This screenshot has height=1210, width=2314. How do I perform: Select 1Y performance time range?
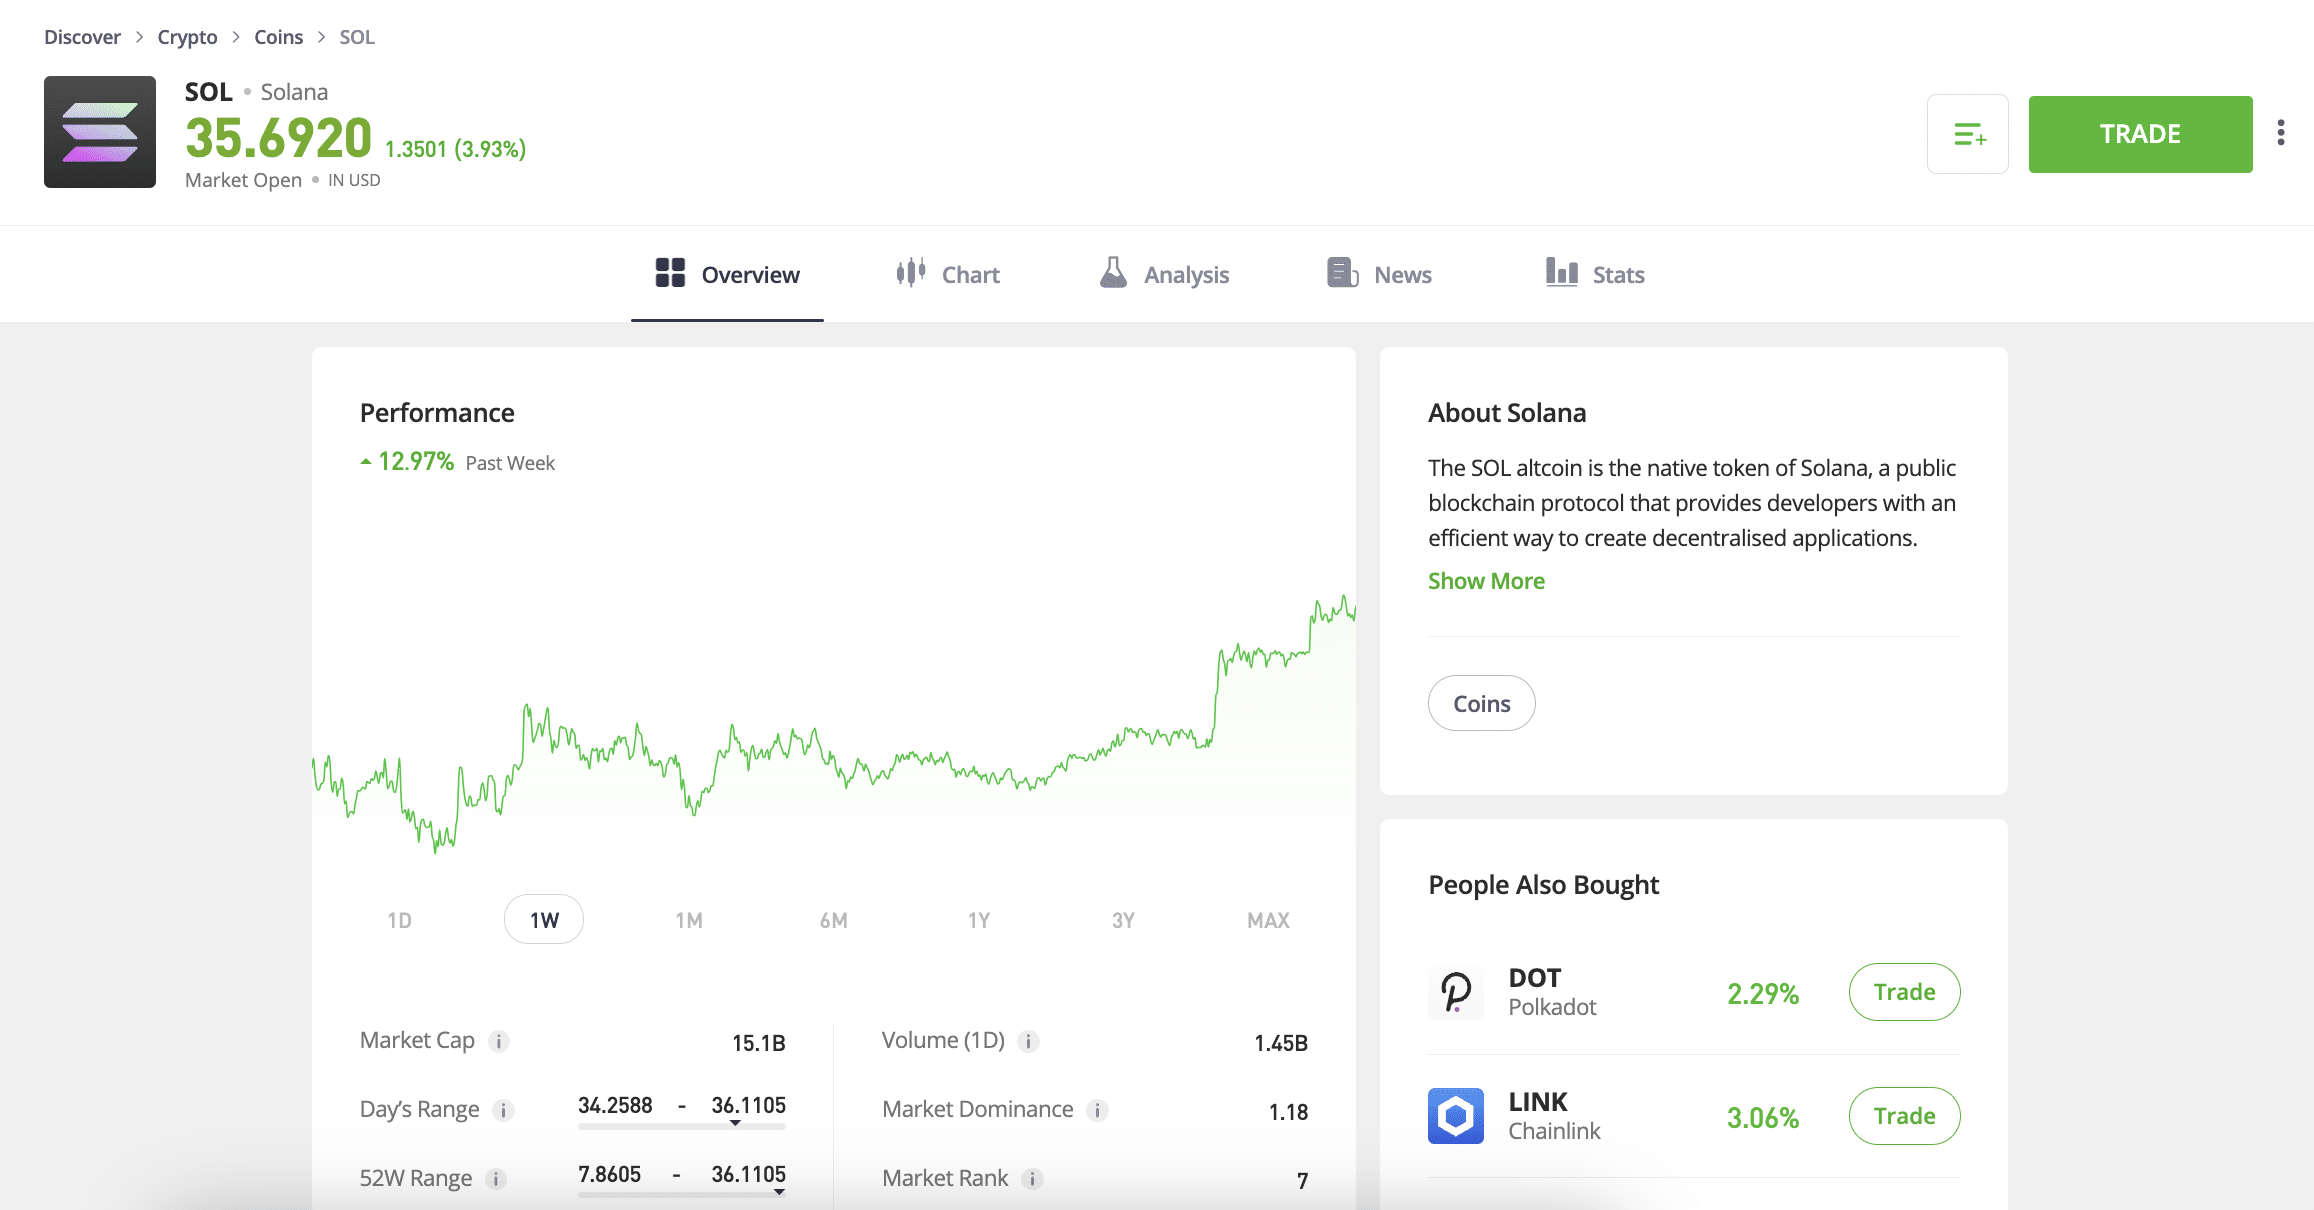click(979, 920)
